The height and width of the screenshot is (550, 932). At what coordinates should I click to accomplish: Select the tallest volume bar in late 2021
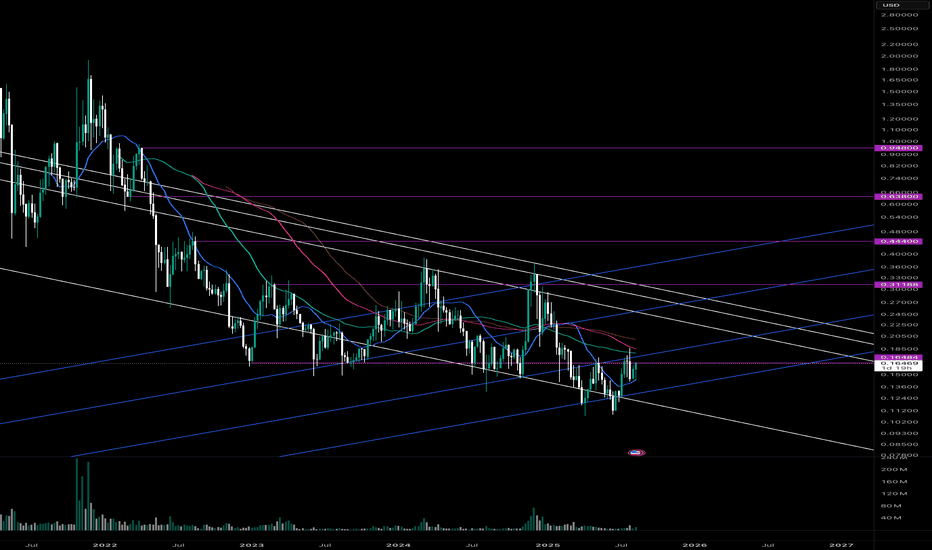pos(77,494)
